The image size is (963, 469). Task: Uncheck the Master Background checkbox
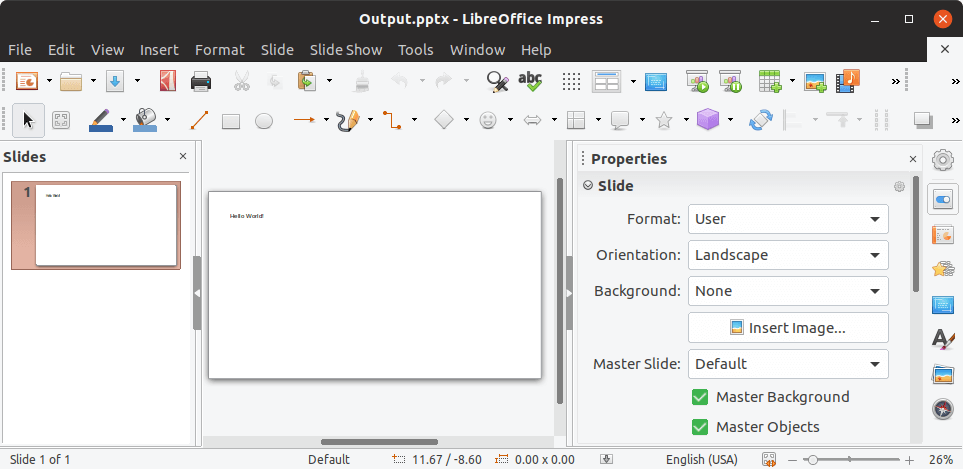[x=700, y=397]
